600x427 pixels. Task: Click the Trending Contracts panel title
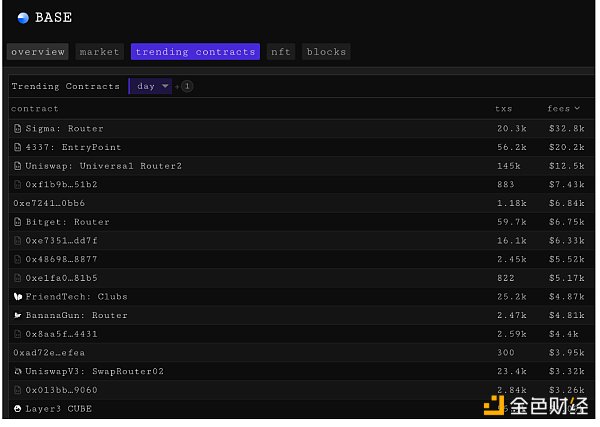[65, 86]
